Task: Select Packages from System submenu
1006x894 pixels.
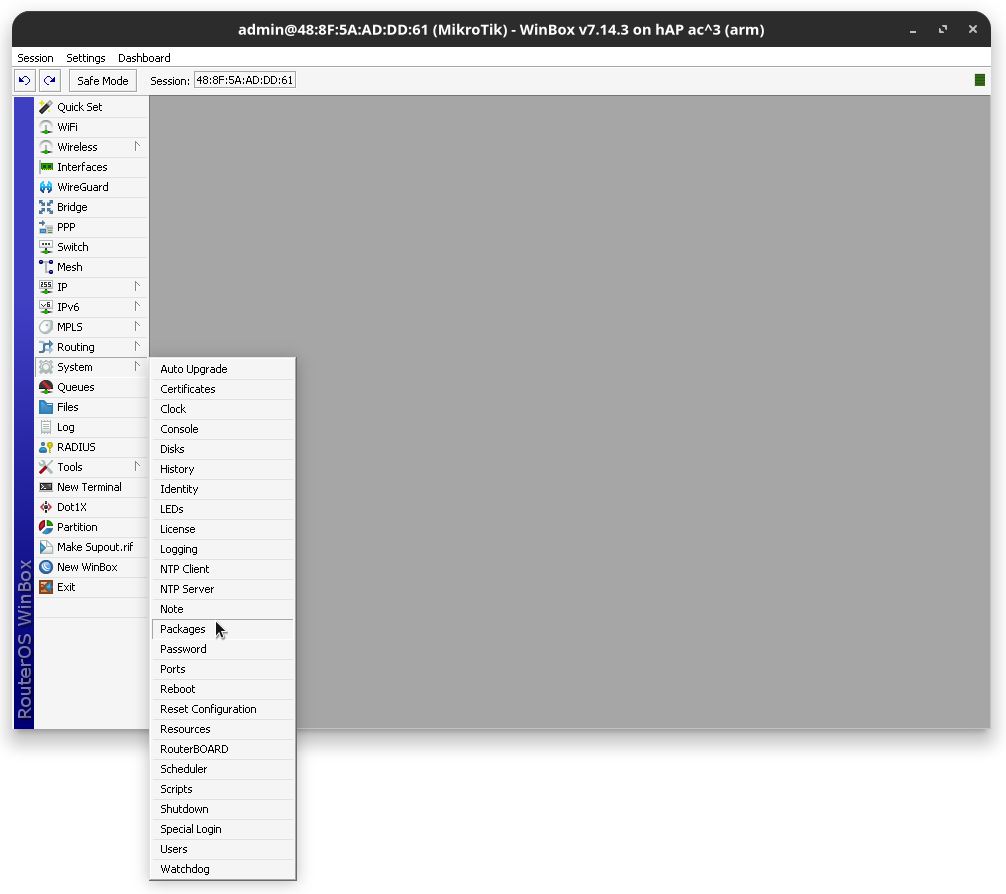Action: (x=183, y=629)
